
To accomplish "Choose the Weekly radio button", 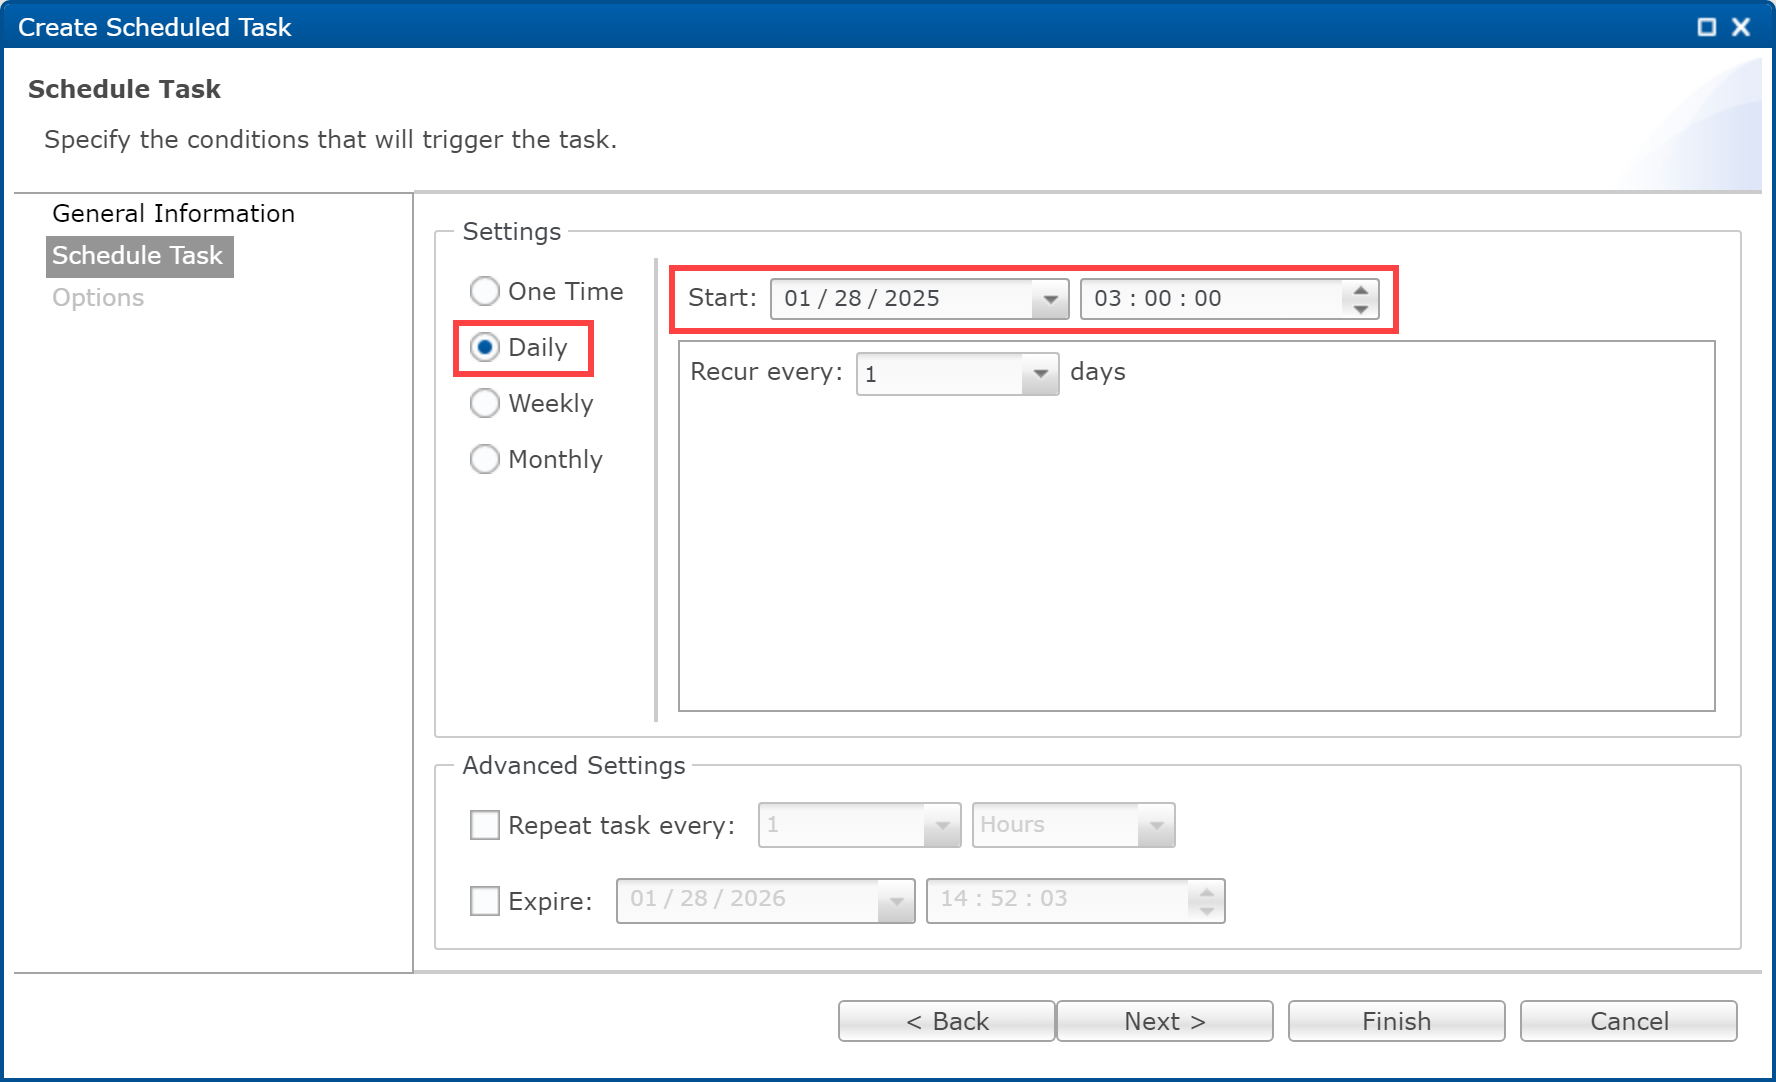I will pos(485,403).
